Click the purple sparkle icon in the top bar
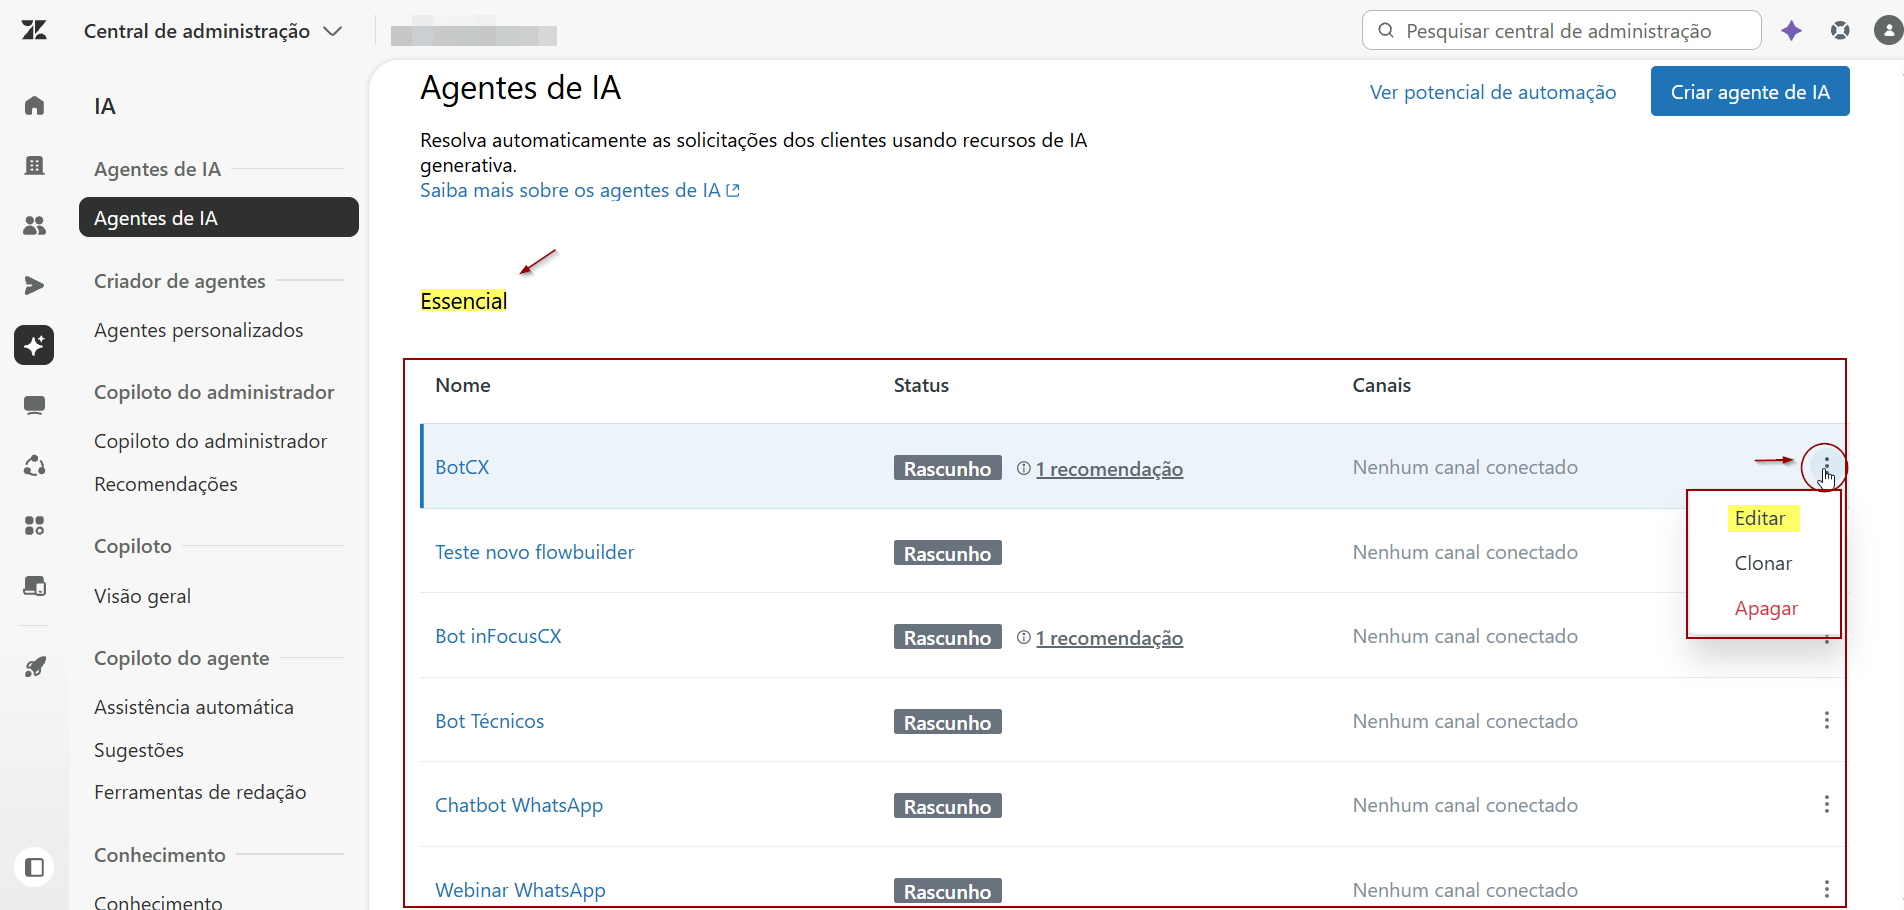The width and height of the screenshot is (1904, 910). [1791, 30]
